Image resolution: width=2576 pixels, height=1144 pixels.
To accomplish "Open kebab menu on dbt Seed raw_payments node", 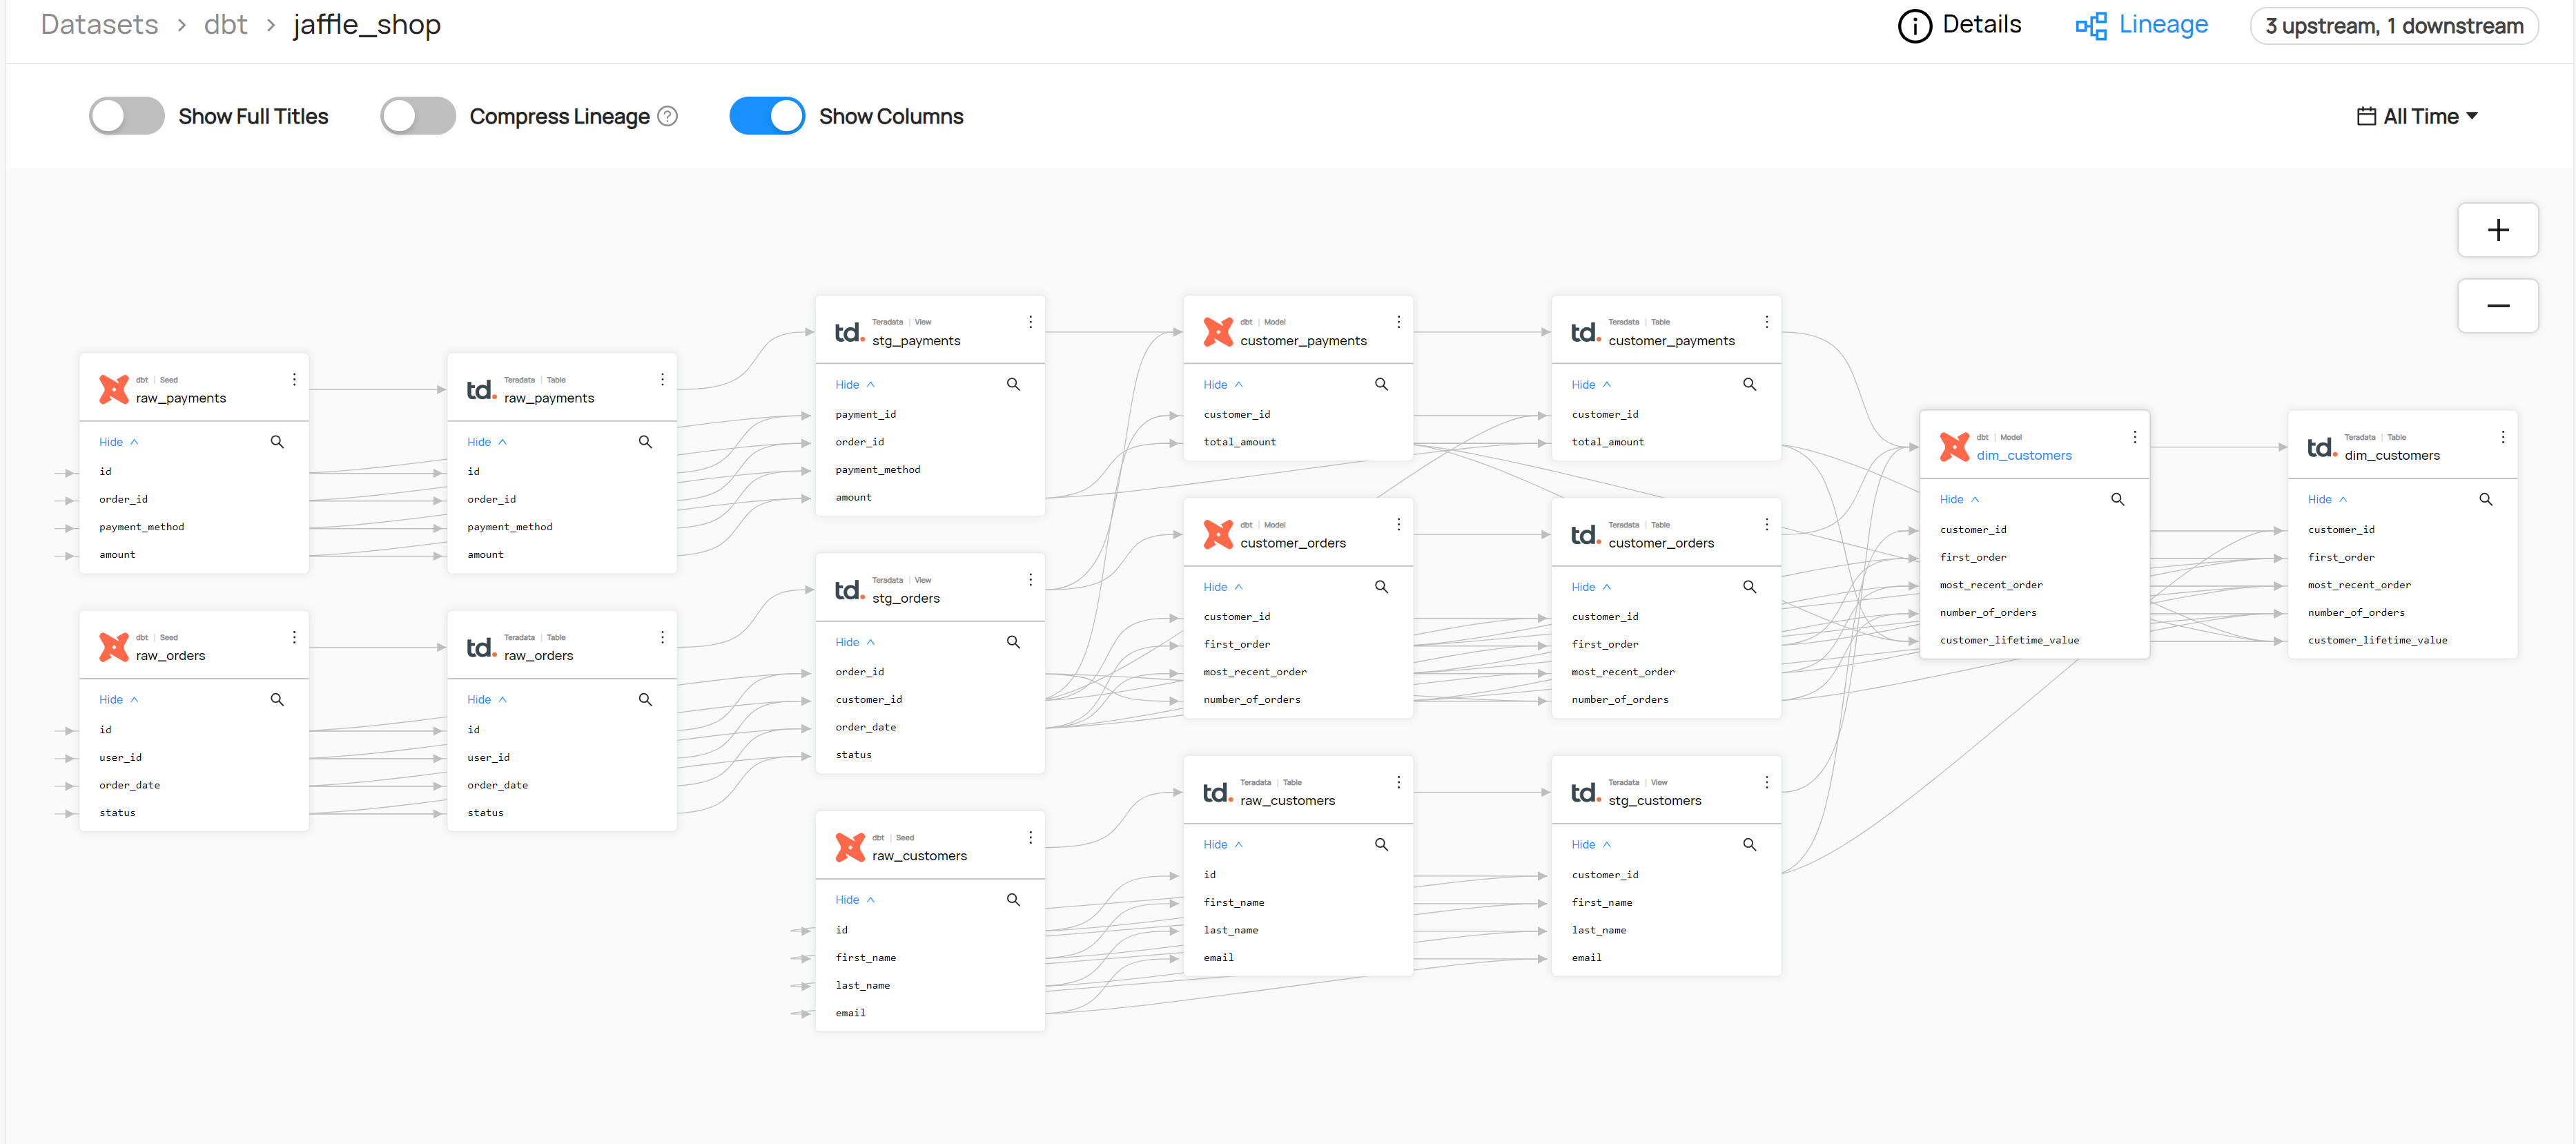I will pyautogui.click(x=294, y=379).
